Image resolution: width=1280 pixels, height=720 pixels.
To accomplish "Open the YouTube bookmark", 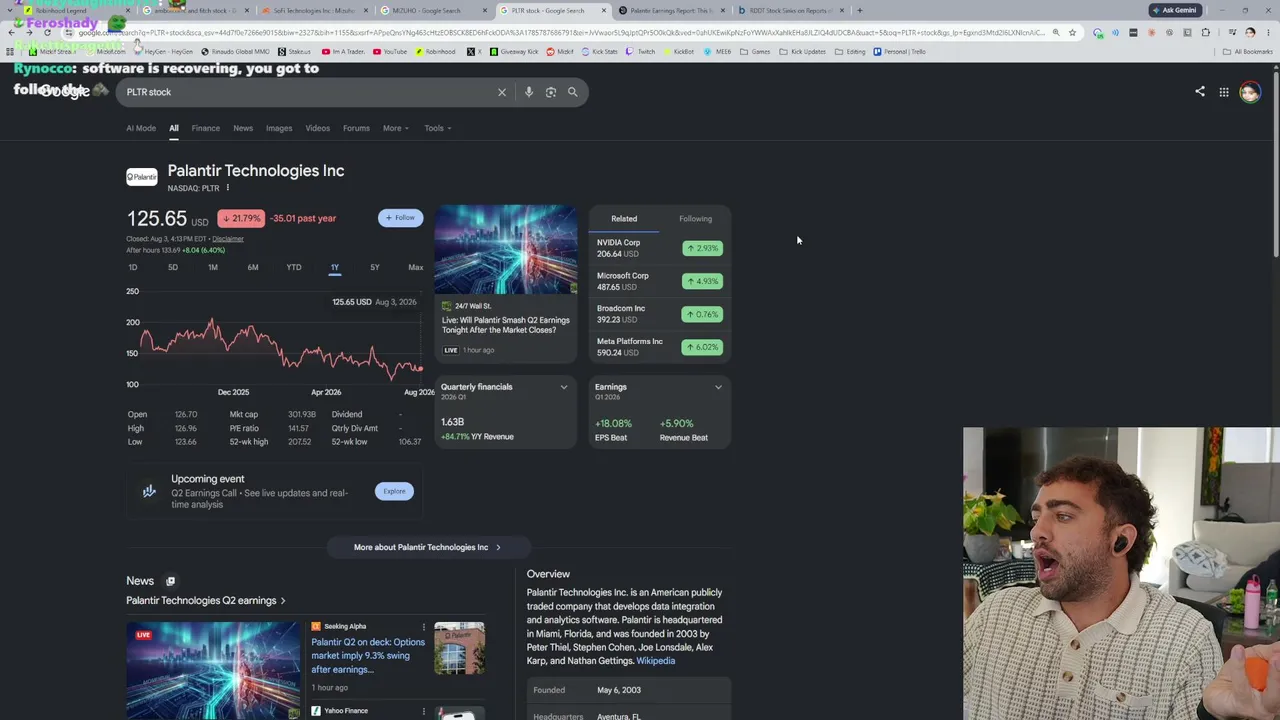I will [390, 51].
